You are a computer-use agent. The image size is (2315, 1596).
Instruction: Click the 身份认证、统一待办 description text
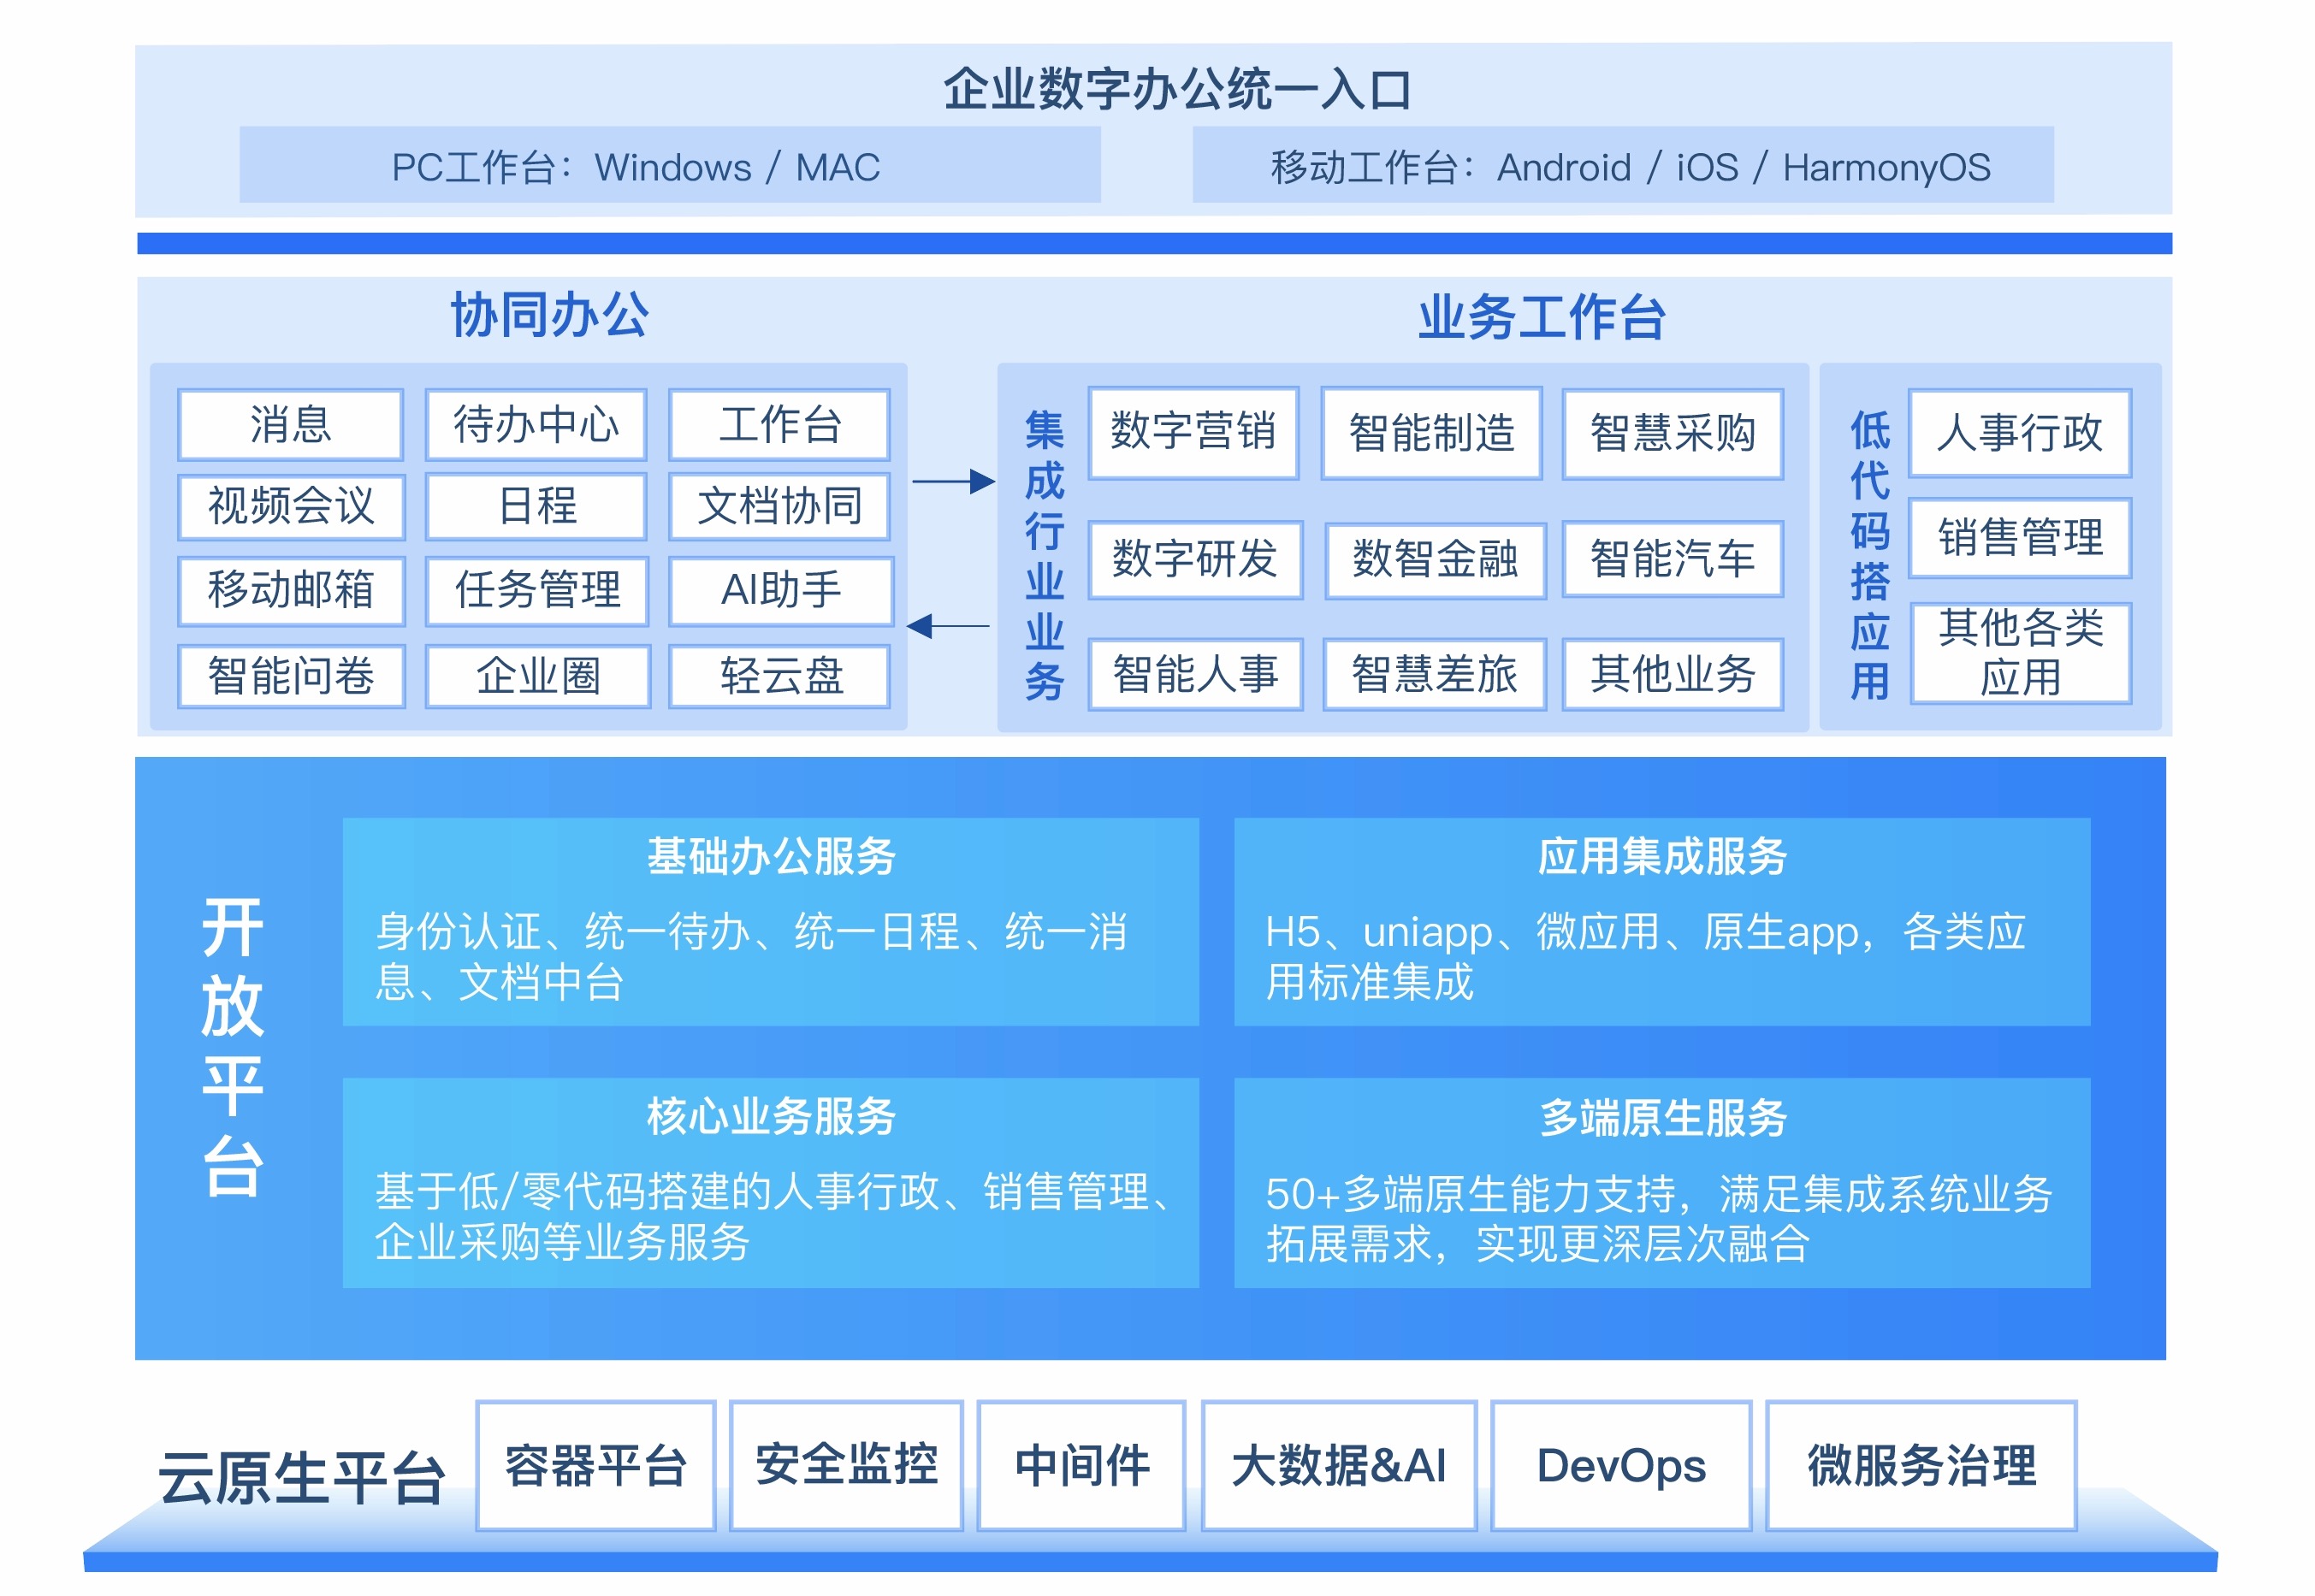[x=751, y=957]
